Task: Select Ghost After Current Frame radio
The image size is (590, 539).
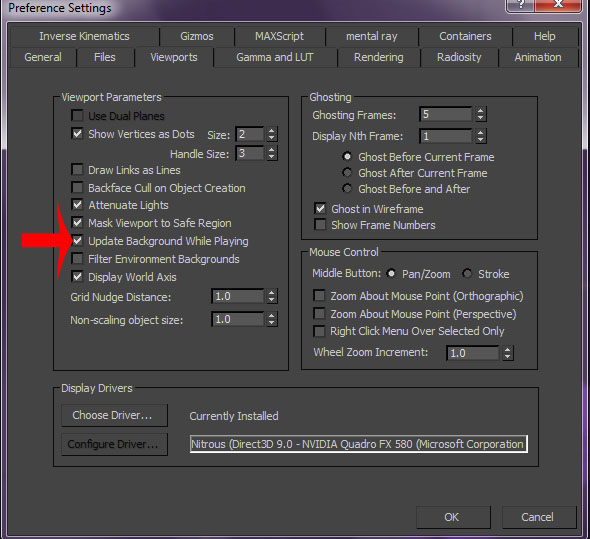Action: tap(347, 172)
